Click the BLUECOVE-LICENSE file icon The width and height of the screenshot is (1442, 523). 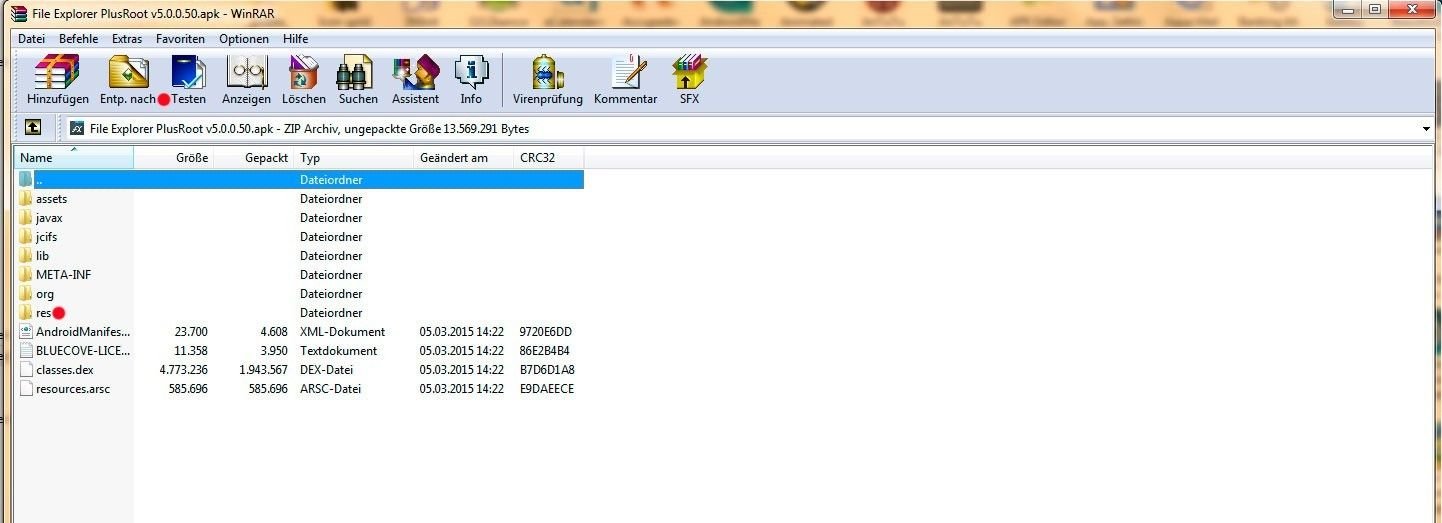pos(26,351)
